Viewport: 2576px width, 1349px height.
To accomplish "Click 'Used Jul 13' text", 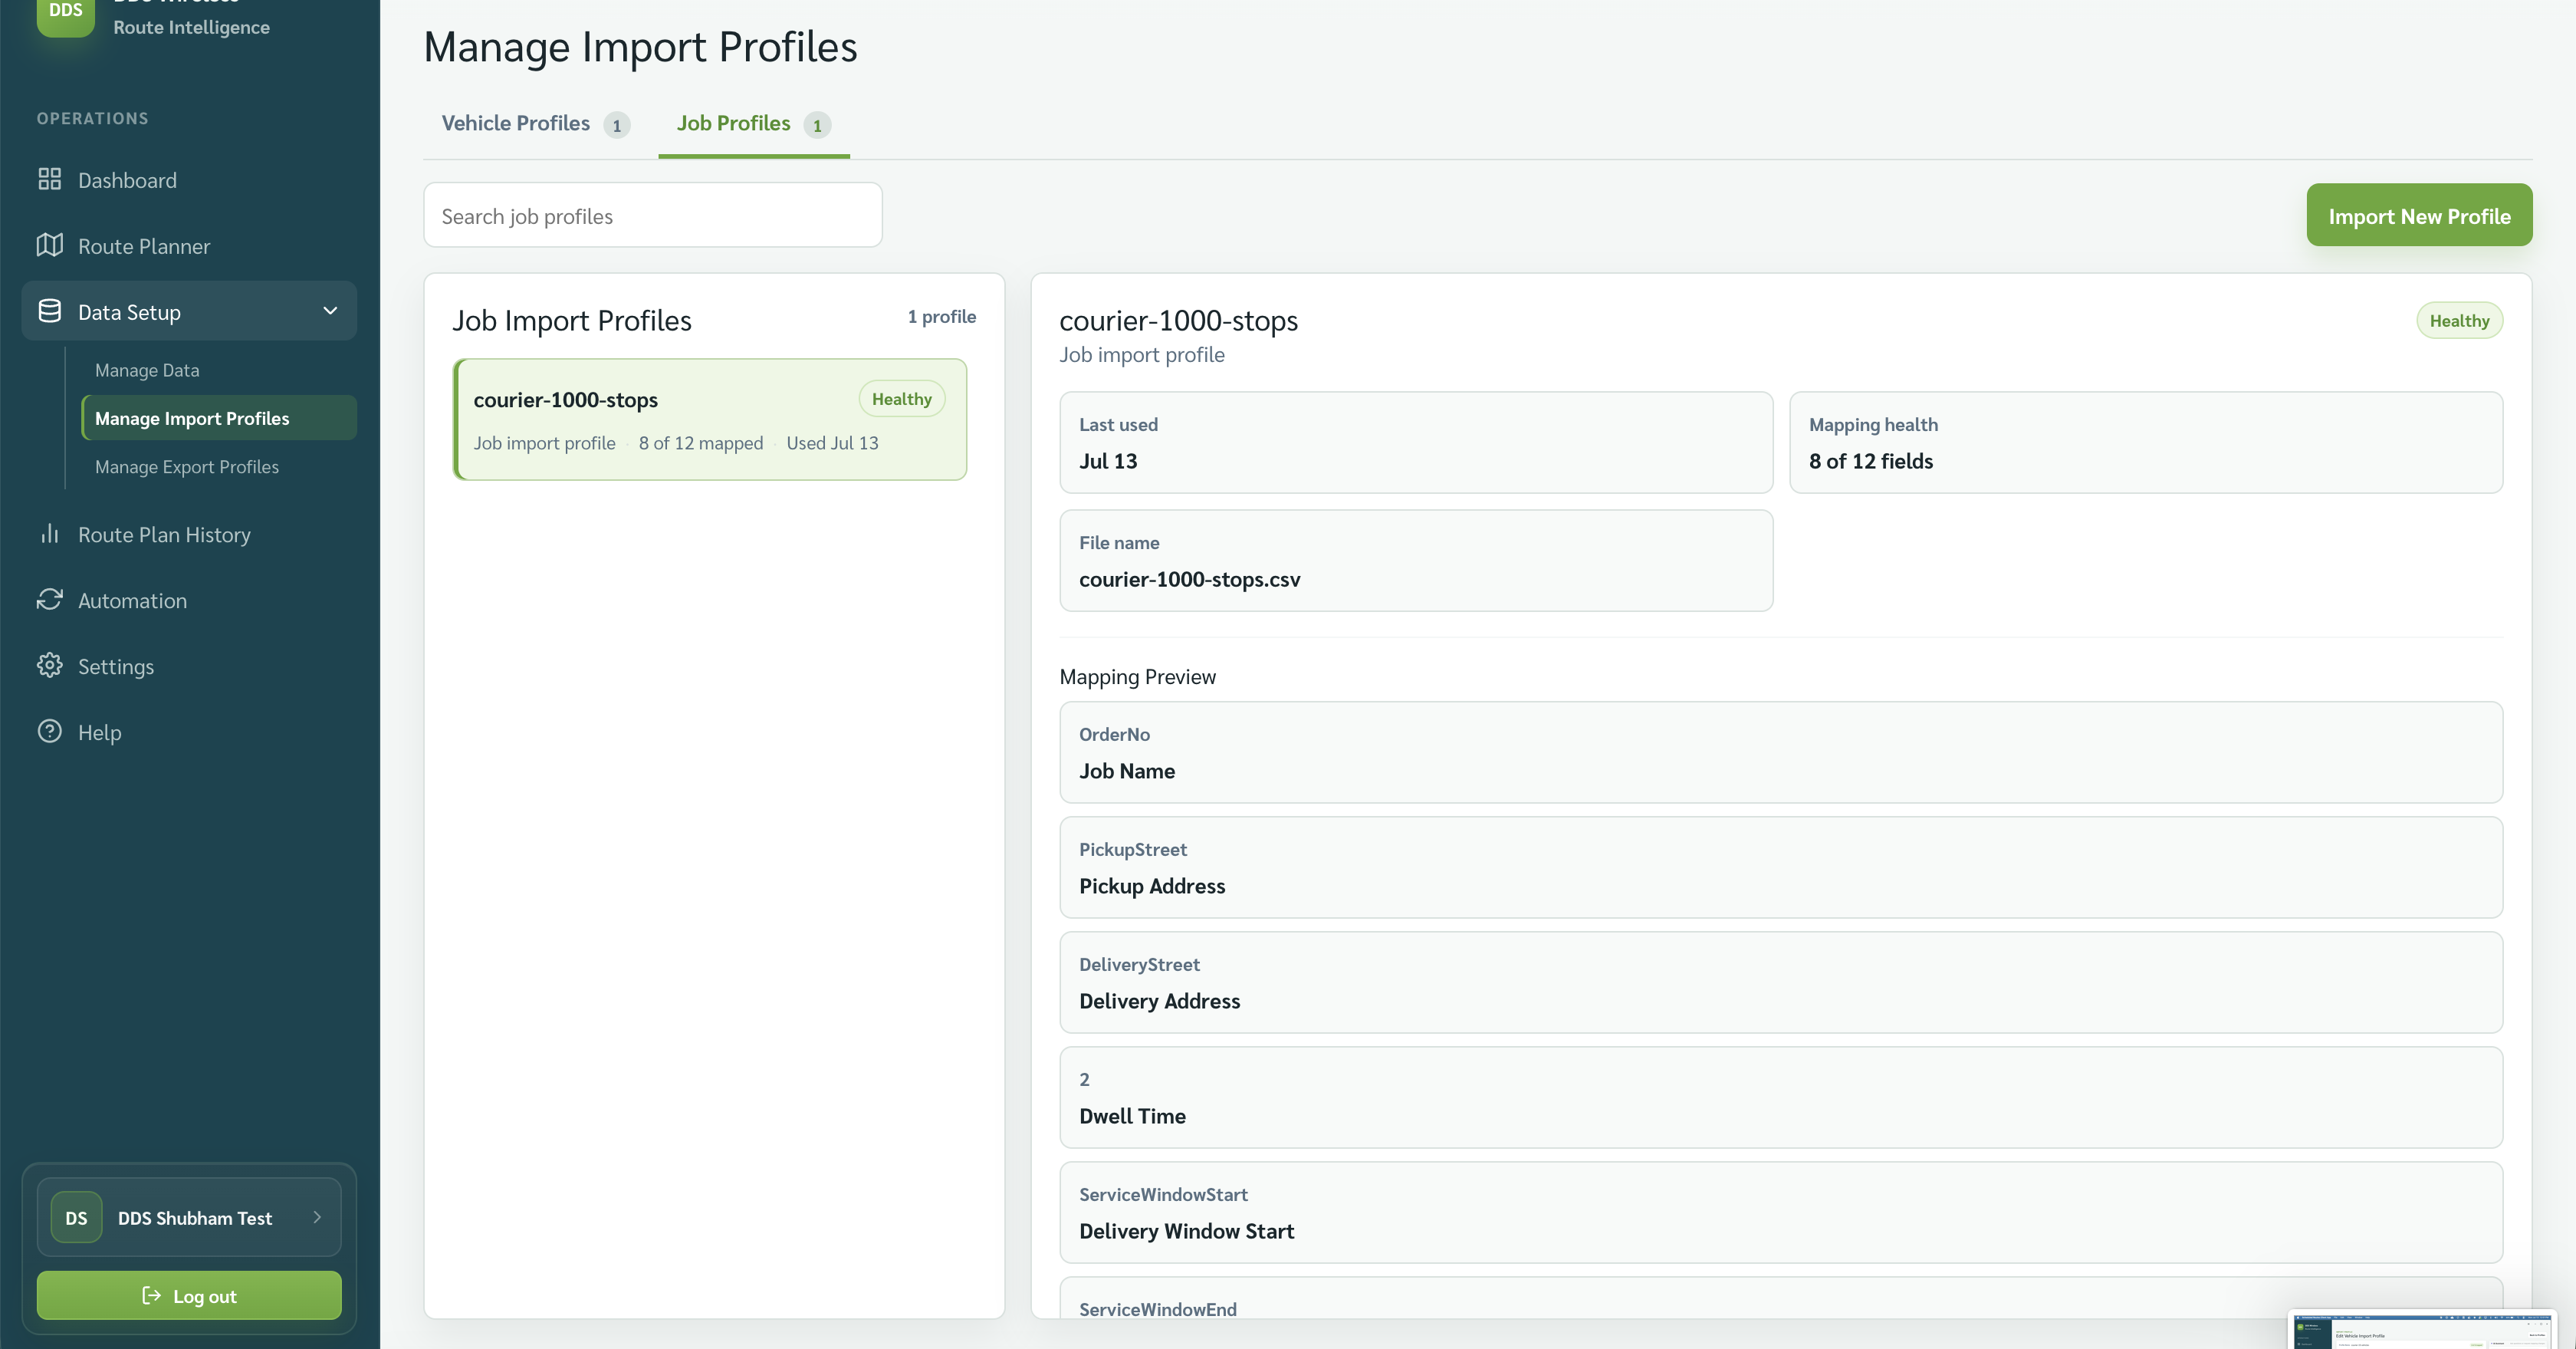I will 832,443.
